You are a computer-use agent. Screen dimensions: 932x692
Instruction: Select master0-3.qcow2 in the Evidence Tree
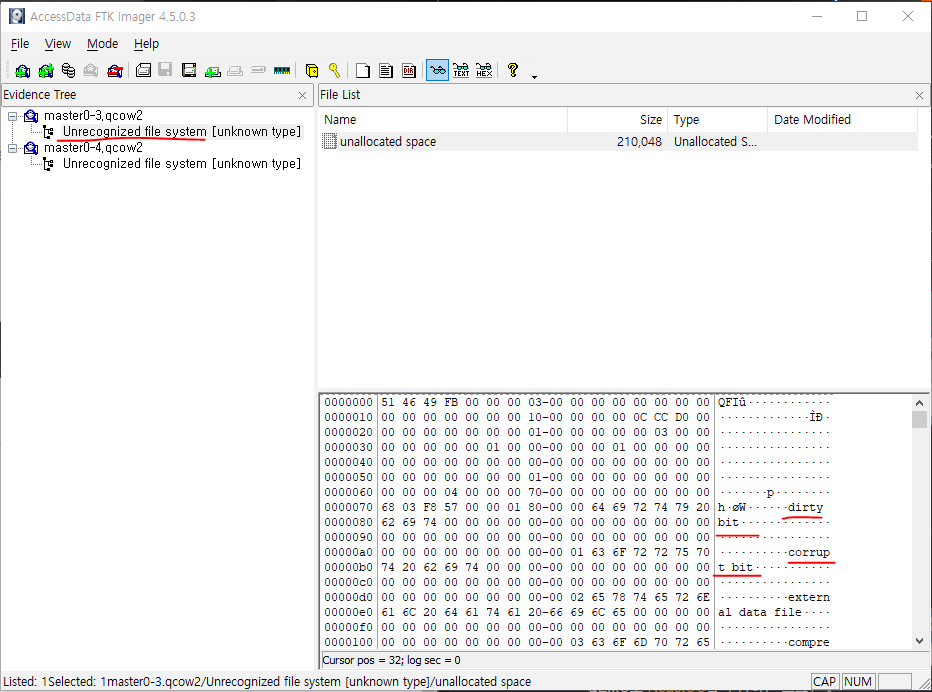[x=93, y=115]
